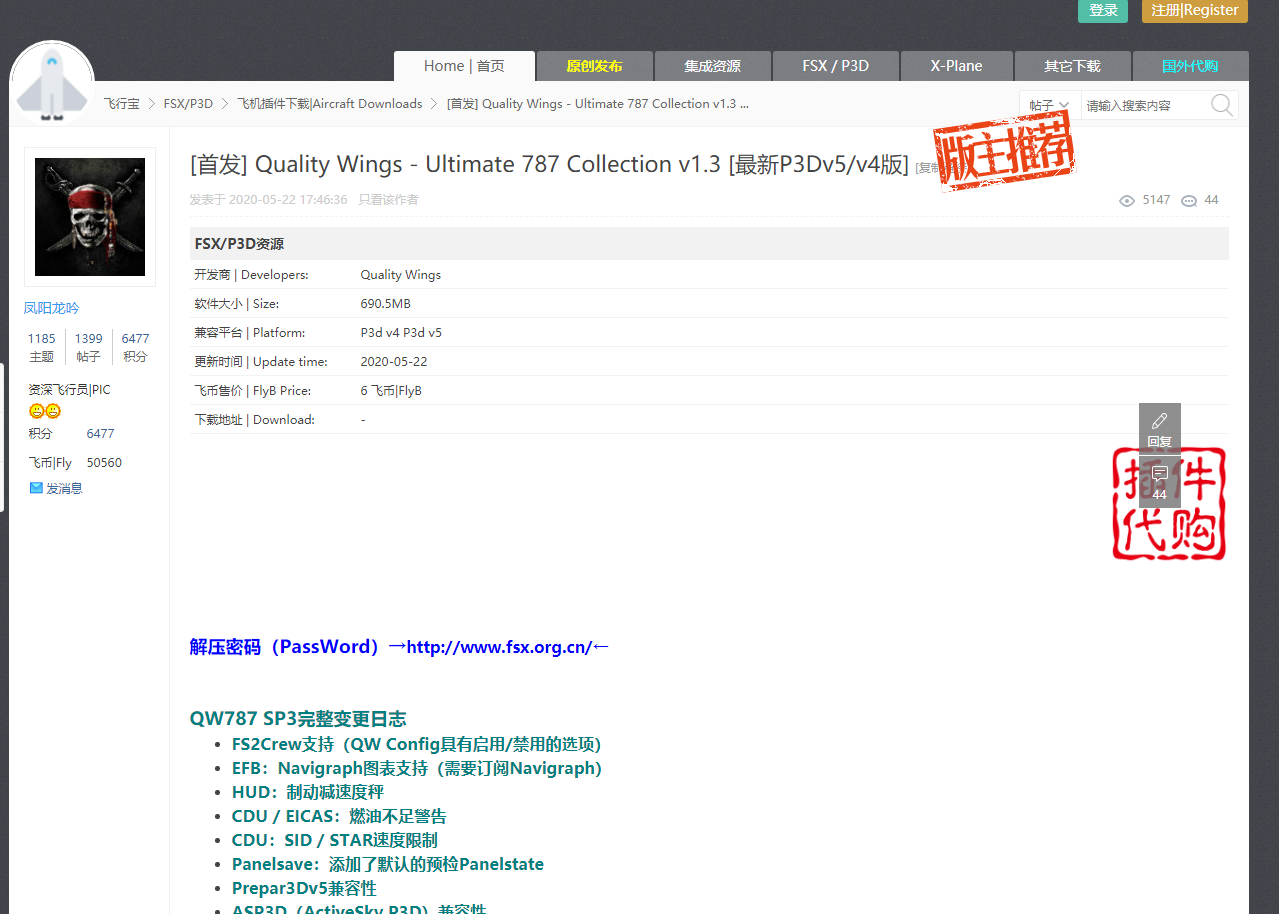1279x914 pixels.
Task: Click the reply count bubble icon near 44
Action: click(x=1189, y=200)
